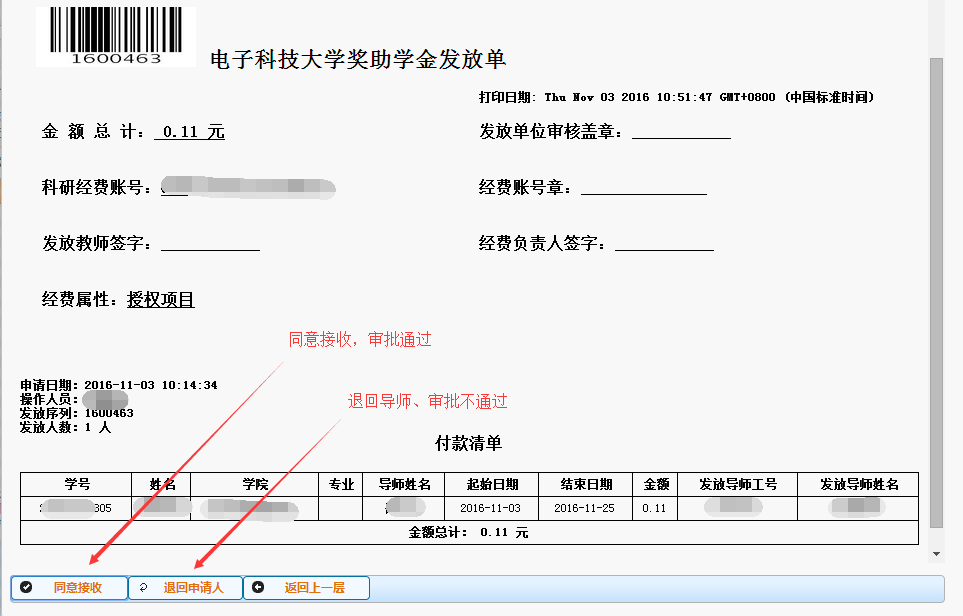Click the 发放序列 1600463 line
Screen dimensions: 963x616
pyautogui.click(x=77, y=413)
